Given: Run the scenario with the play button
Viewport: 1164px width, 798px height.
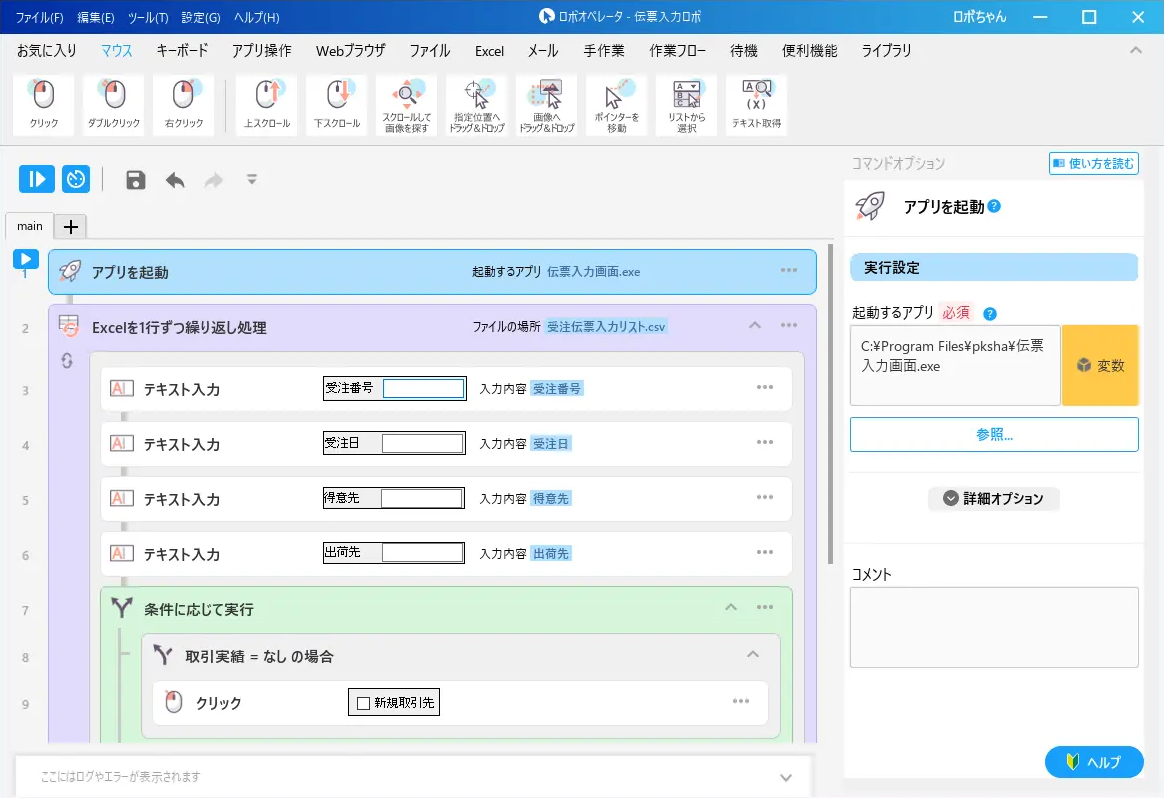Looking at the screenshot, I should point(36,179).
